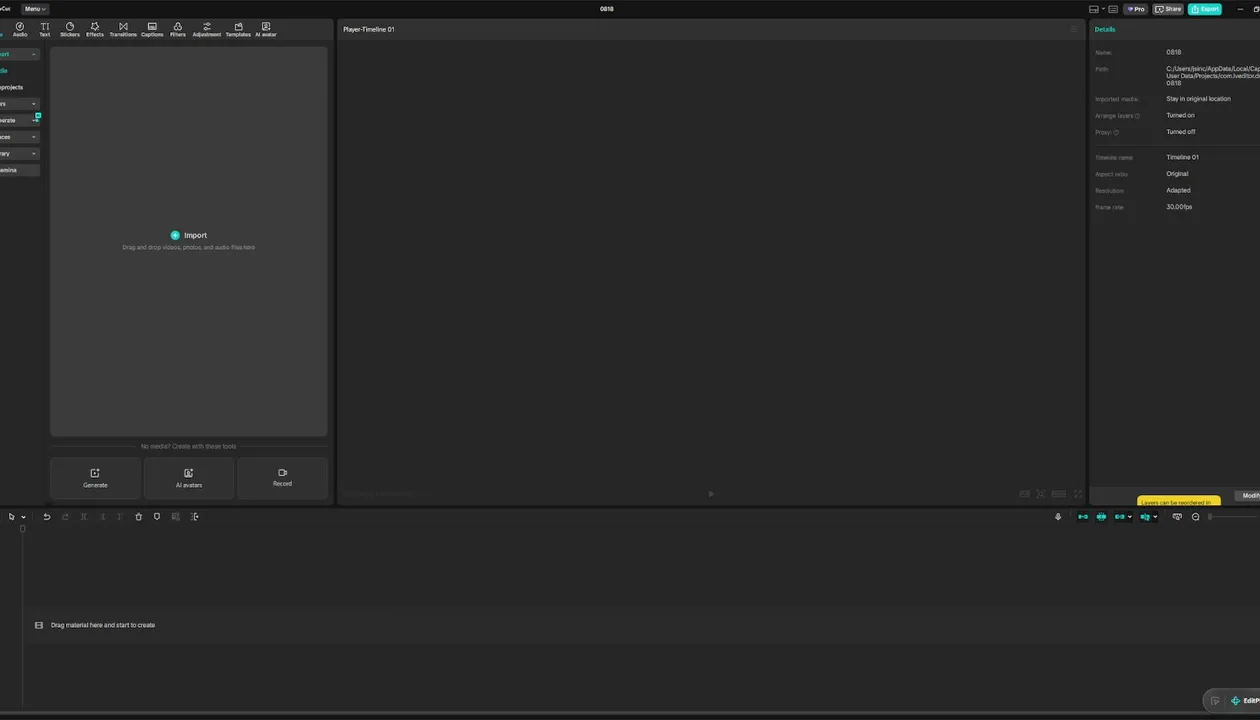
Task: Click the Export button
Action: pos(1205,9)
